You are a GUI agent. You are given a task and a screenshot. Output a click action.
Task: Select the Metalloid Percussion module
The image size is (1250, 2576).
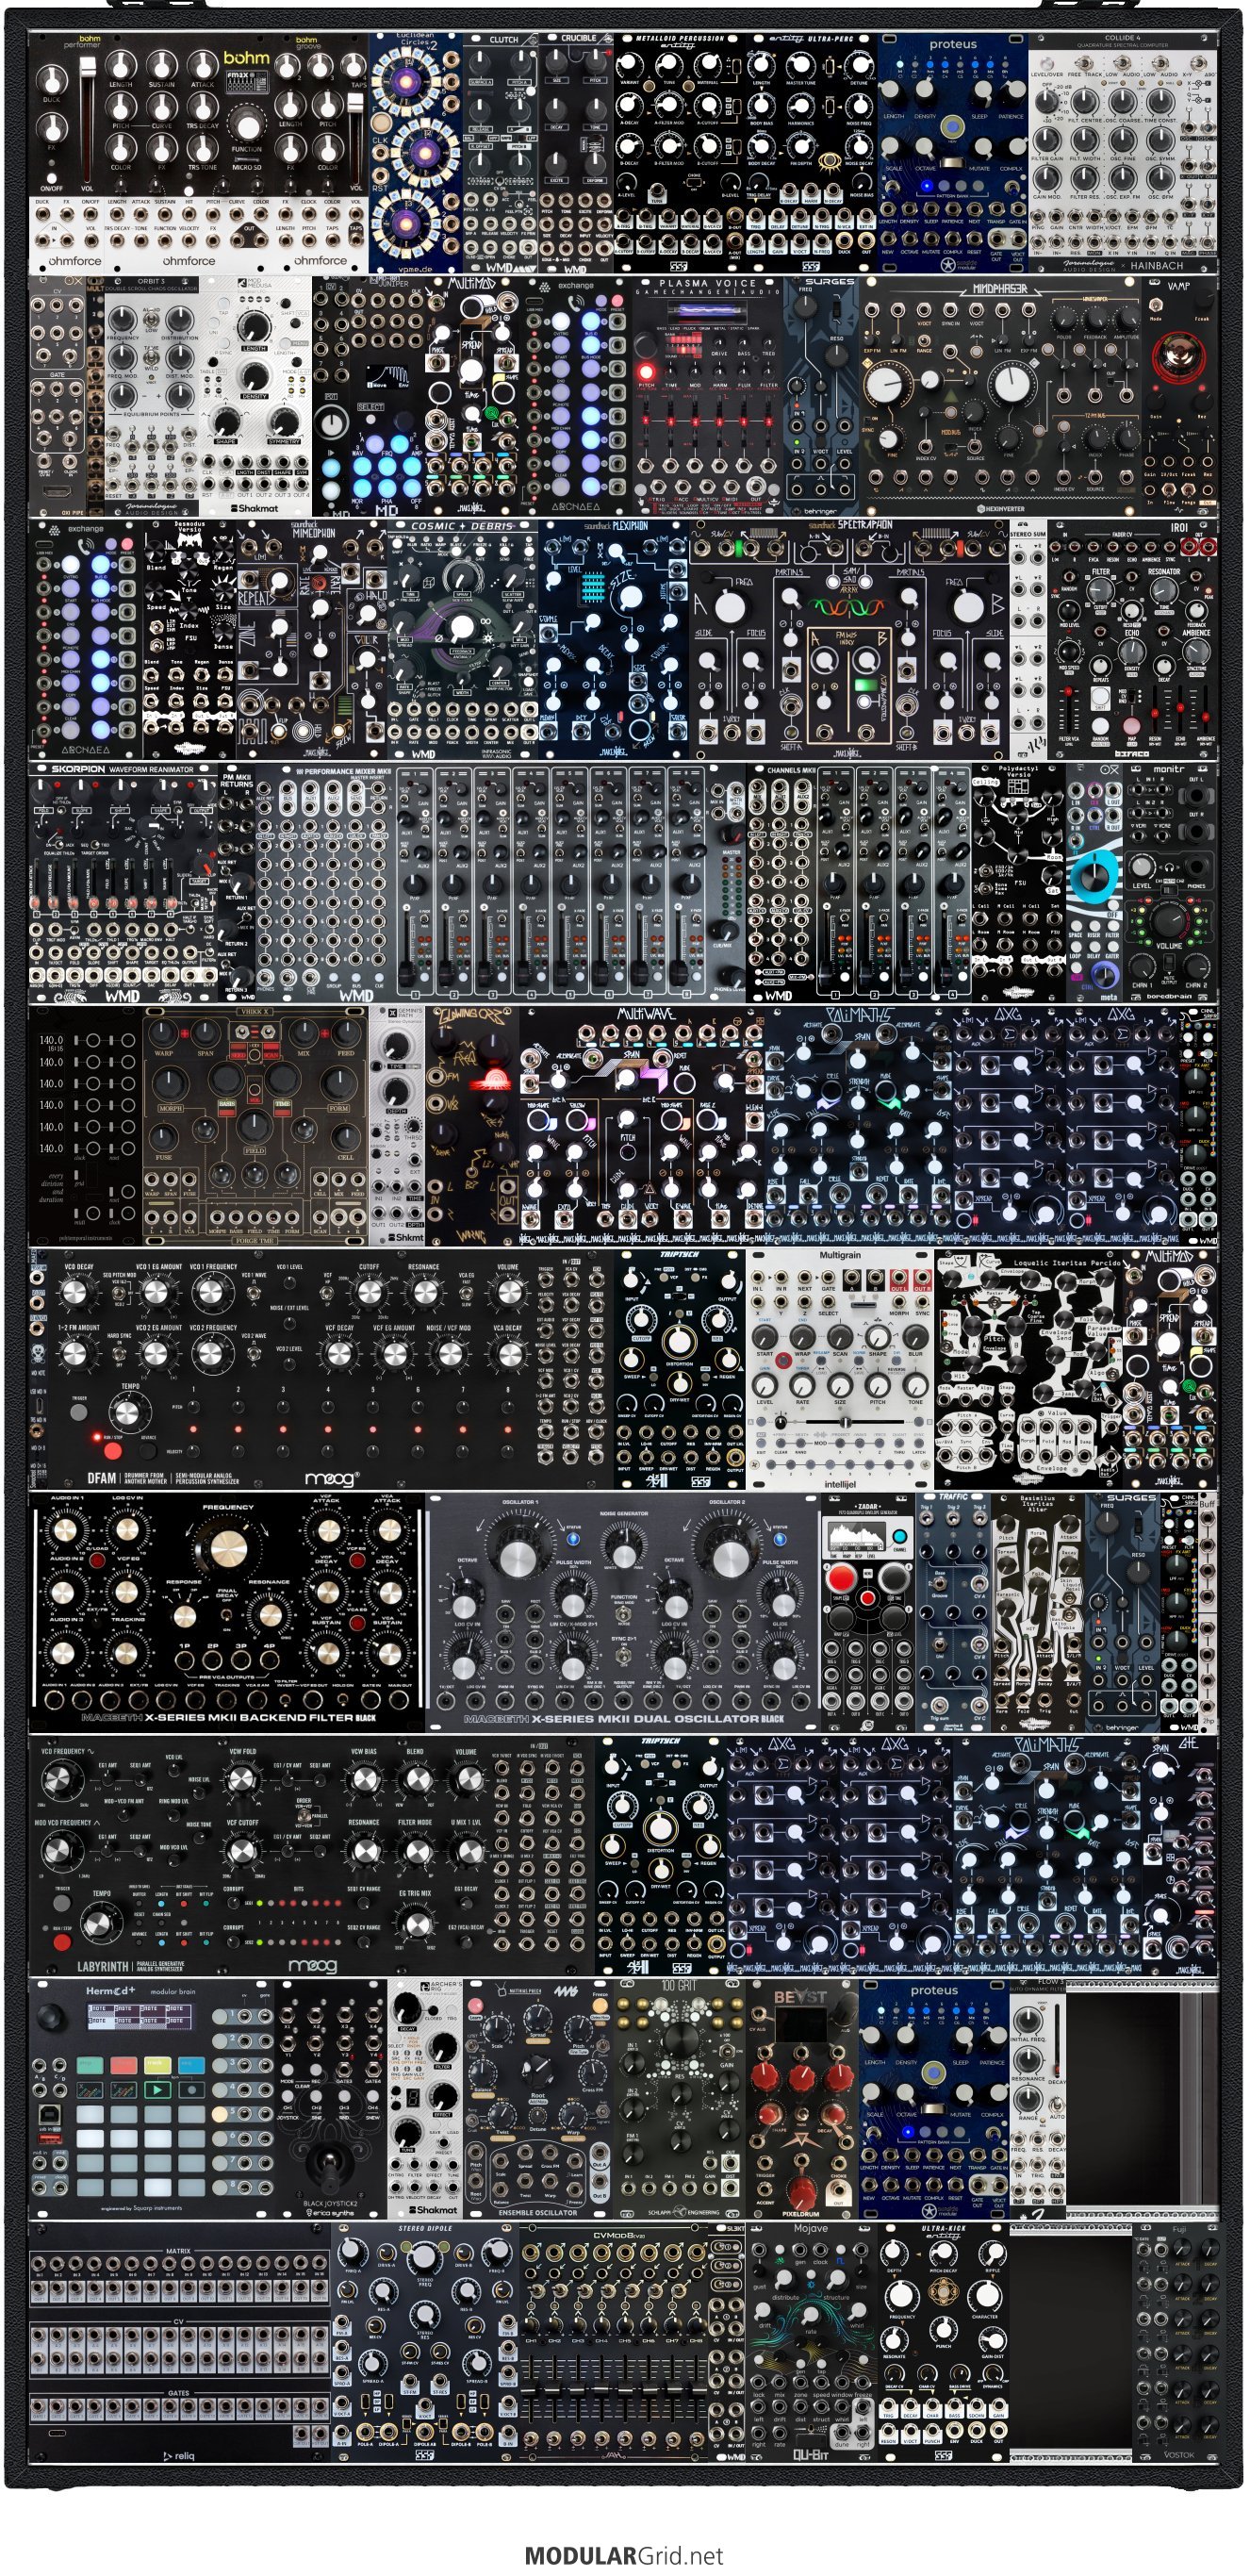pyautogui.click(x=679, y=153)
